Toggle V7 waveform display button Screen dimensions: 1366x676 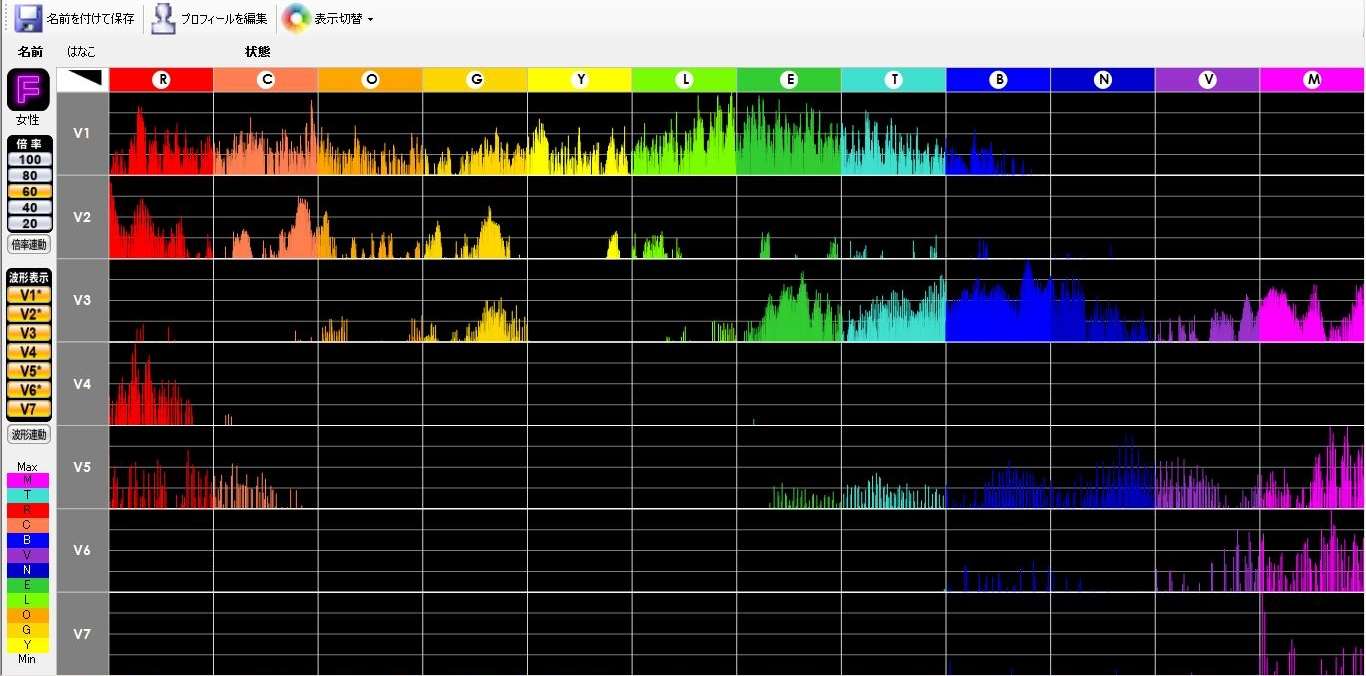(x=28, y=409)
